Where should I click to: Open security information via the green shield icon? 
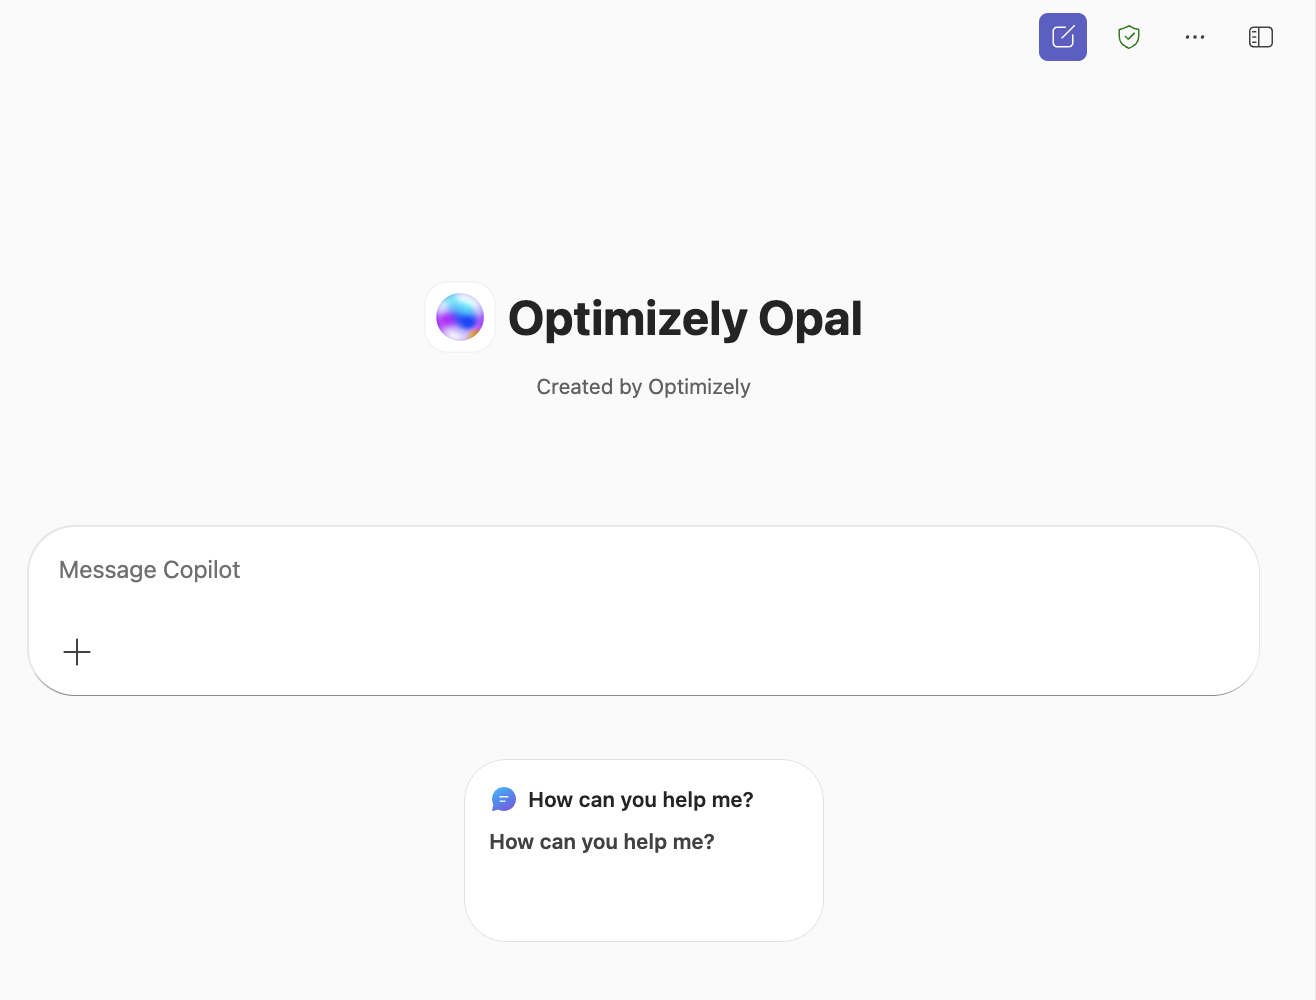coord(1128,36)
